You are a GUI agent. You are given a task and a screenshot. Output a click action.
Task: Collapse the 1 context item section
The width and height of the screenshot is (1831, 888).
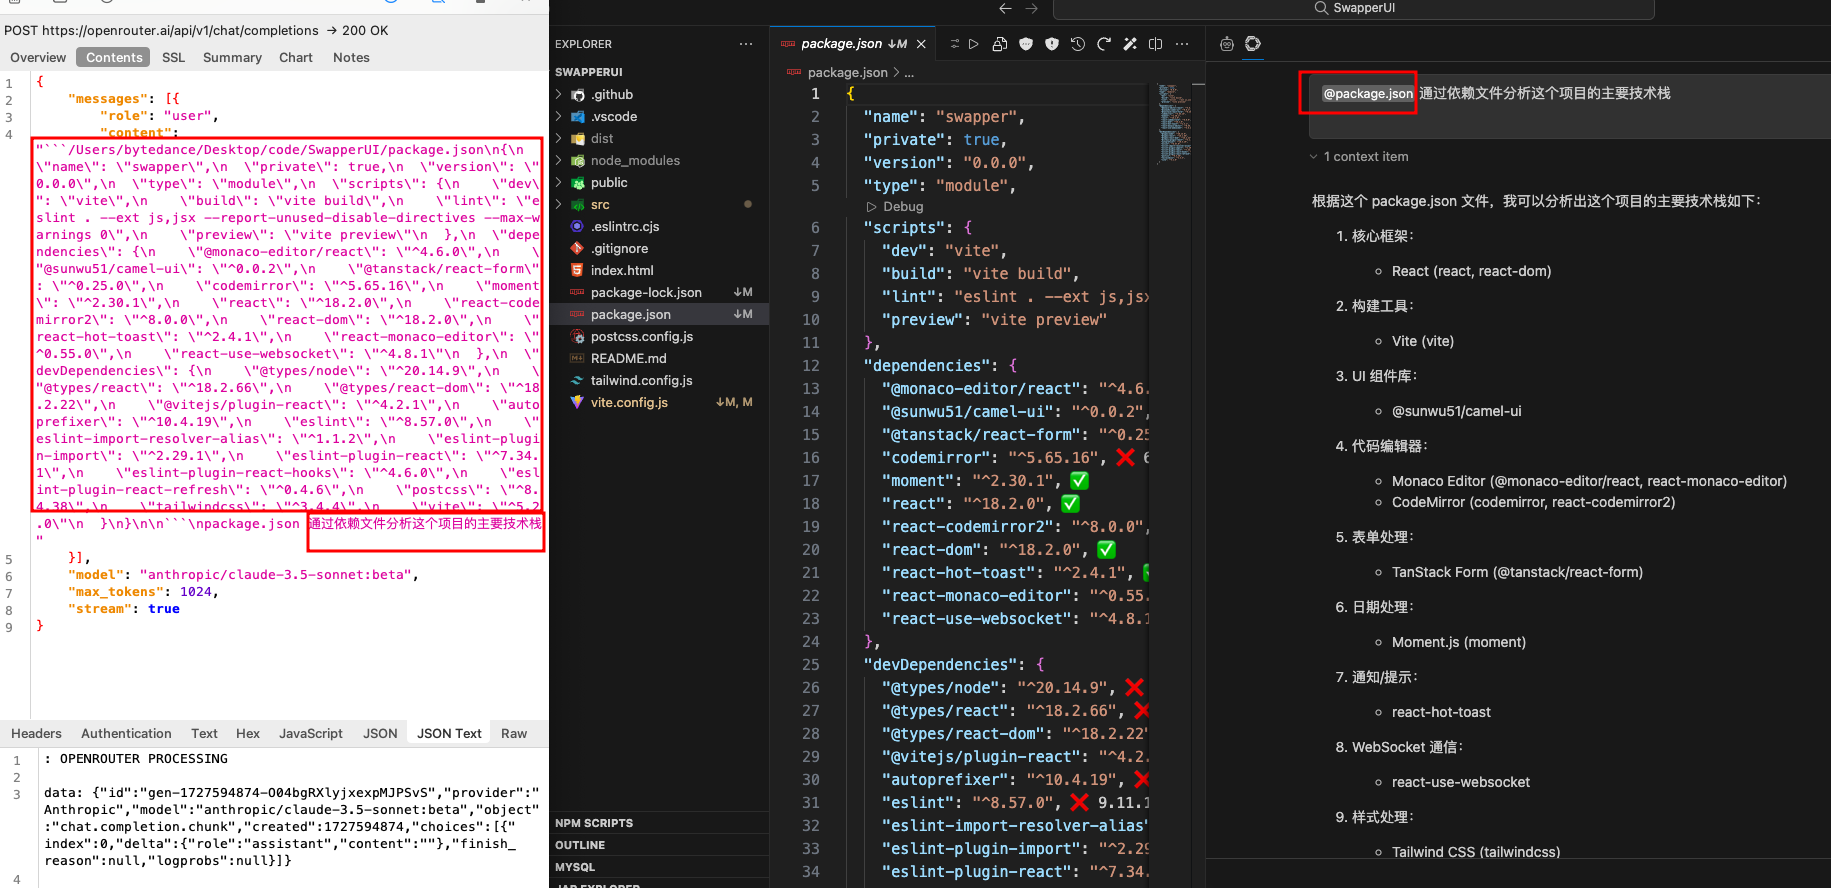point(1360,156)
